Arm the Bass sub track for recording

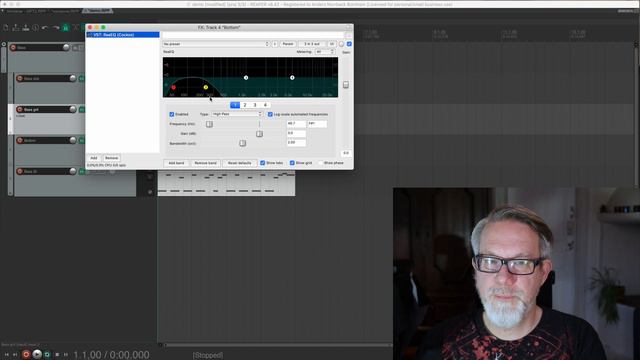pos(20,78)
